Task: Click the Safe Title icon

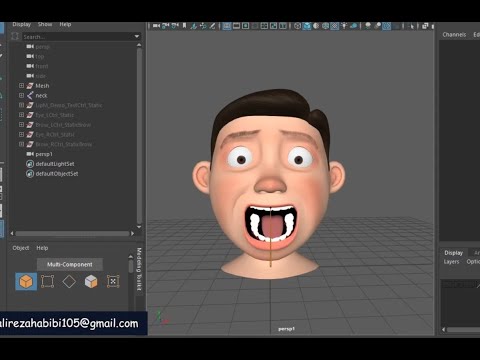Action: [283, 26]
